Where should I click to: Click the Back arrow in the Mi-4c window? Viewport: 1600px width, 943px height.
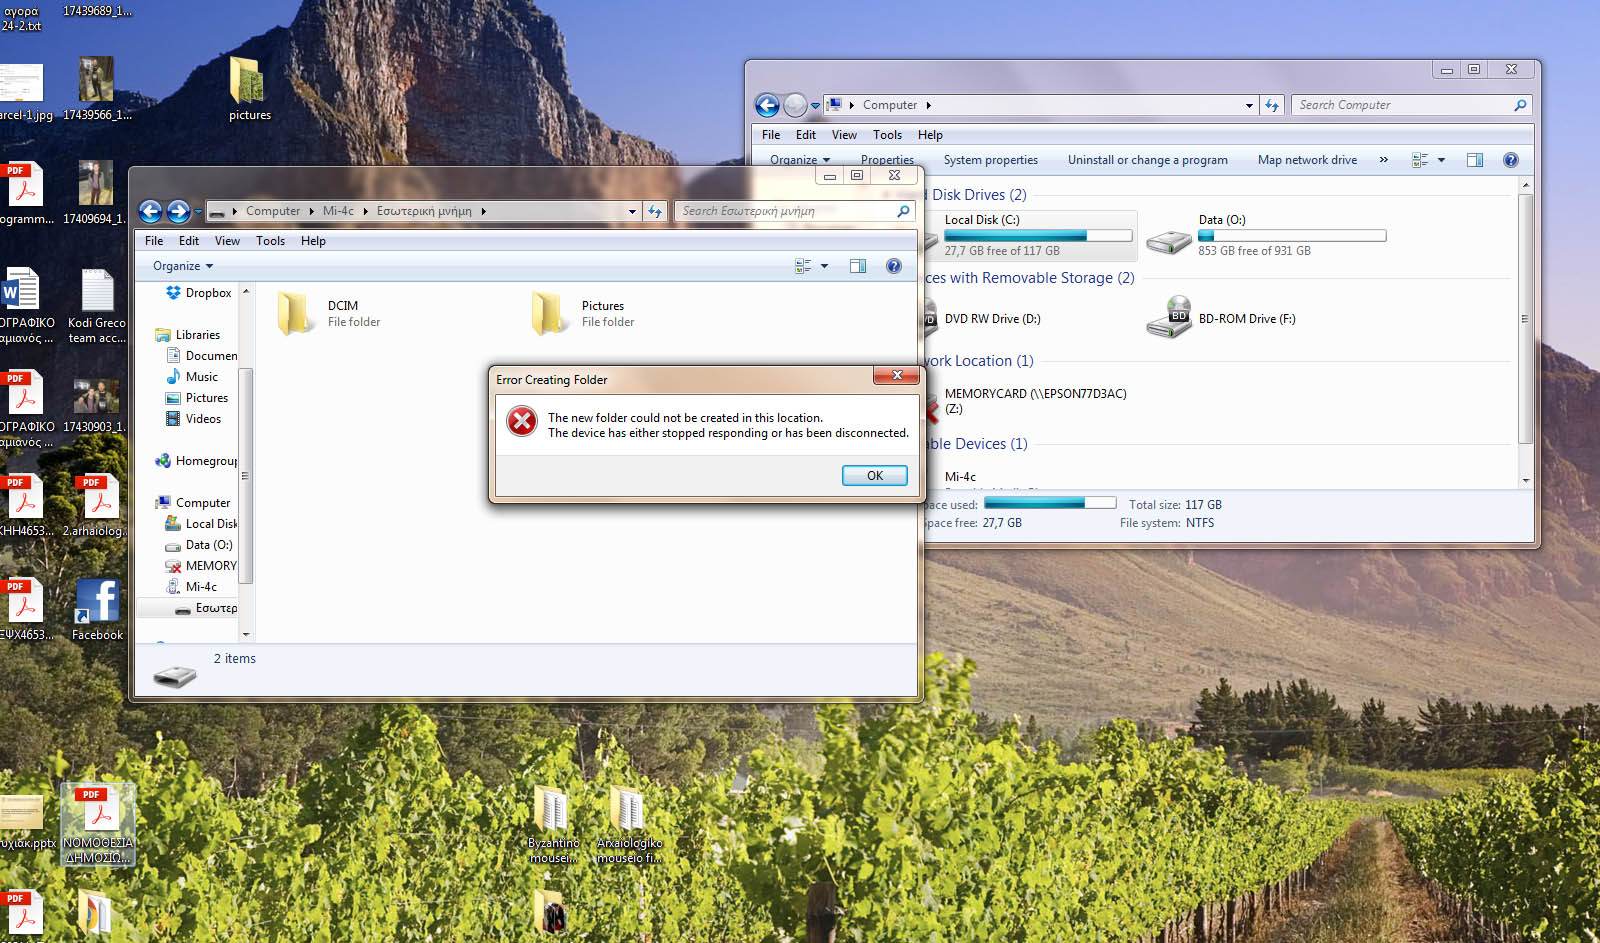point(151,211)
